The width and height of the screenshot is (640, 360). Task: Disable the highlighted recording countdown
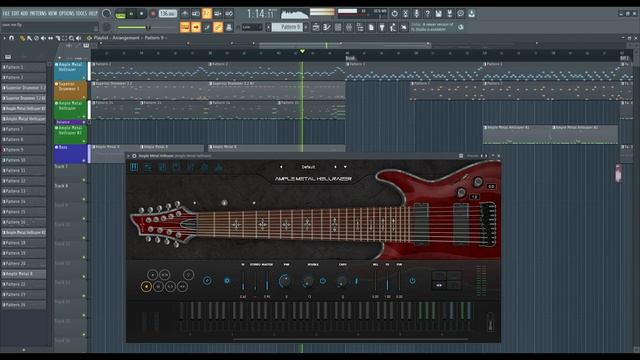click(x=207, y=13)
